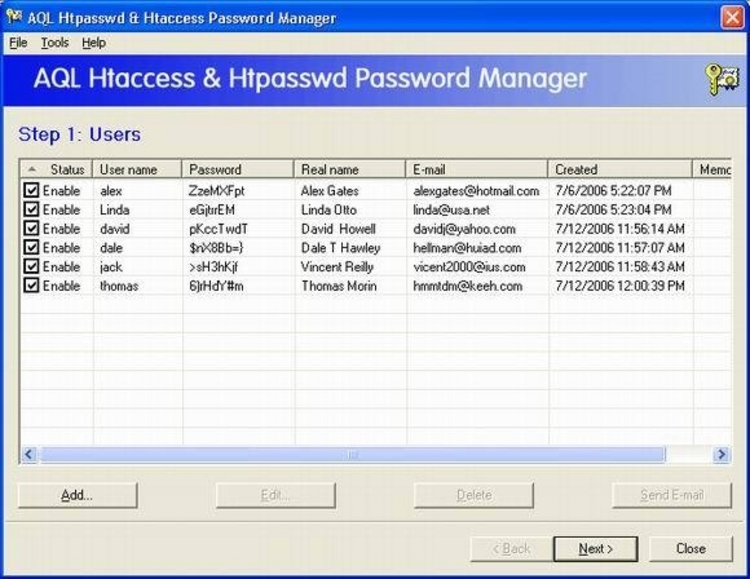Image resolution: width=750 pixels, height=579 pixels.
Task: Click the Close button at the bottom
Action: pos(690,549)
